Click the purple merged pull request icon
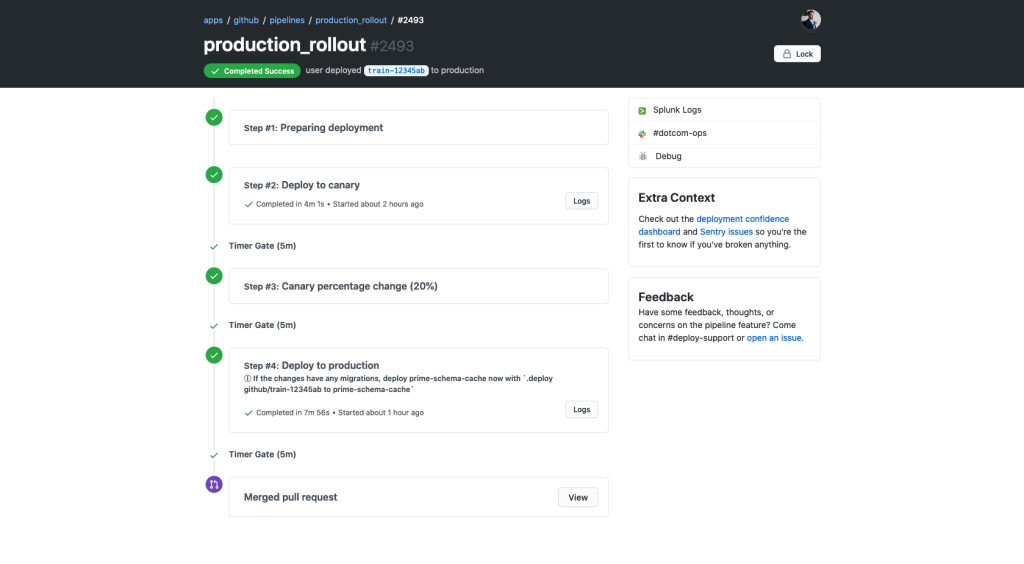 point(214,485)
